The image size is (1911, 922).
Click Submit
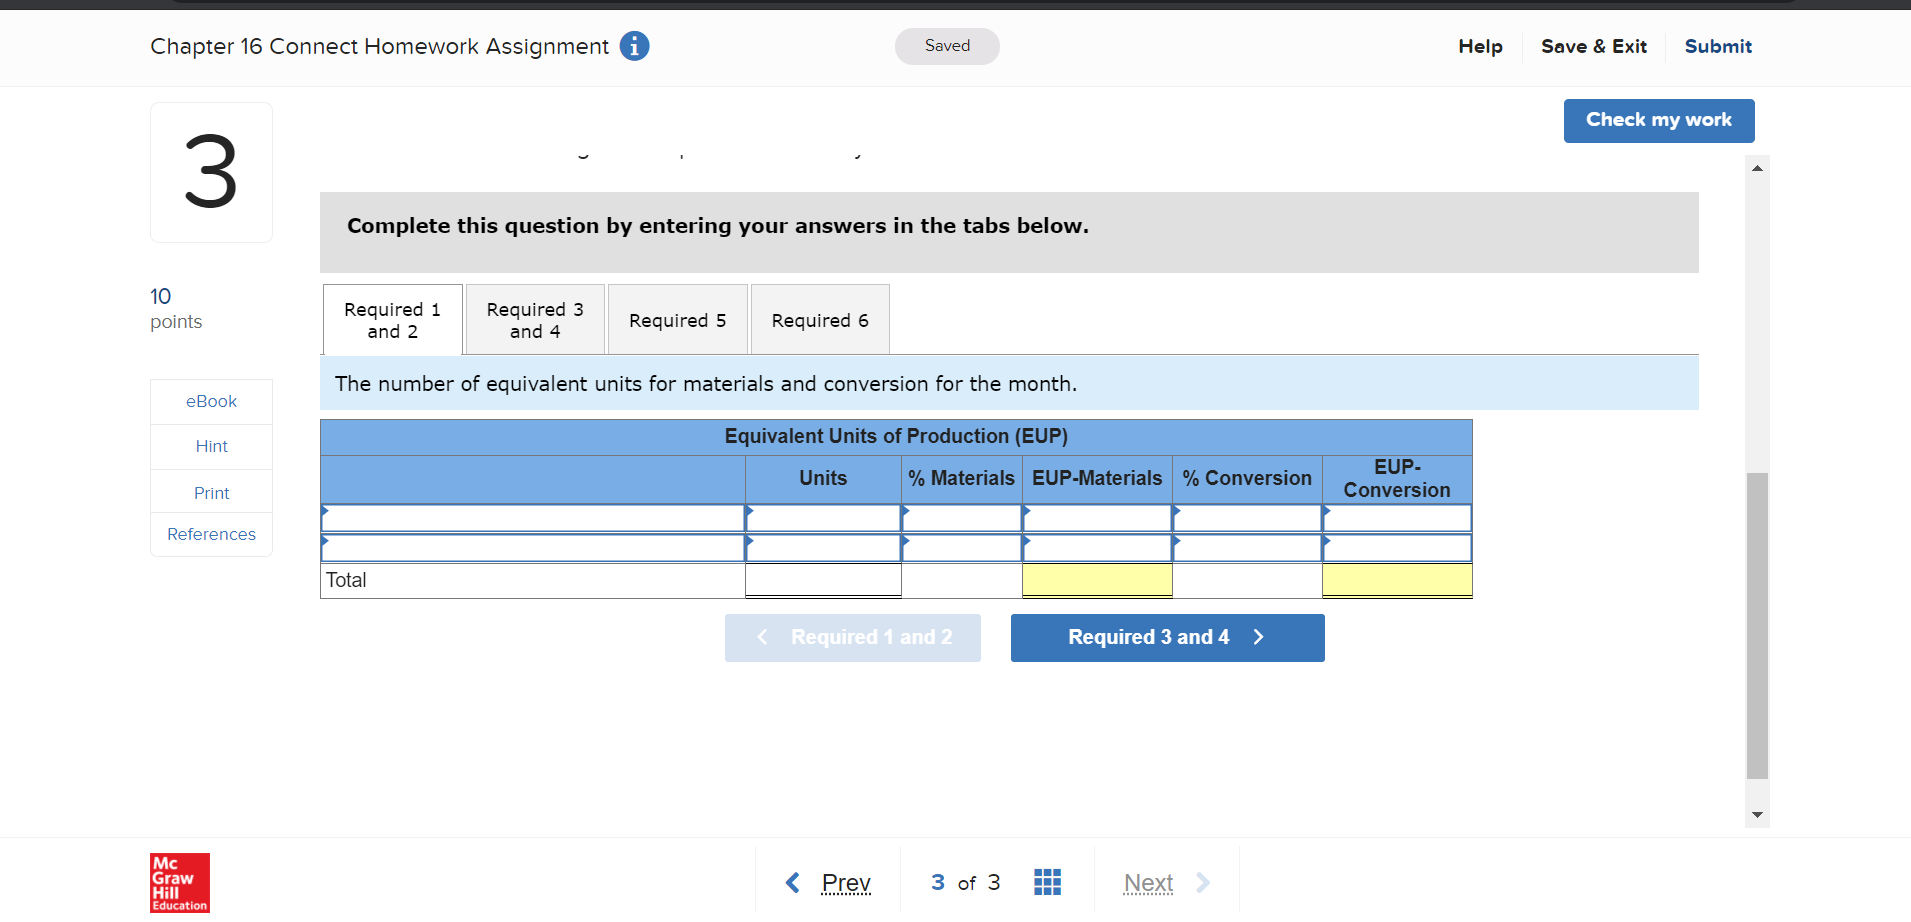[1718, 46]
